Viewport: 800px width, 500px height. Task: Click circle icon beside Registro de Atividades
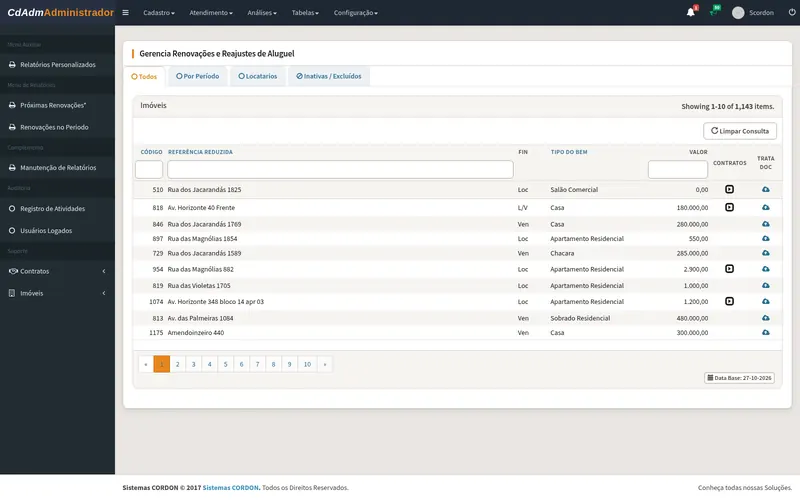12,209
